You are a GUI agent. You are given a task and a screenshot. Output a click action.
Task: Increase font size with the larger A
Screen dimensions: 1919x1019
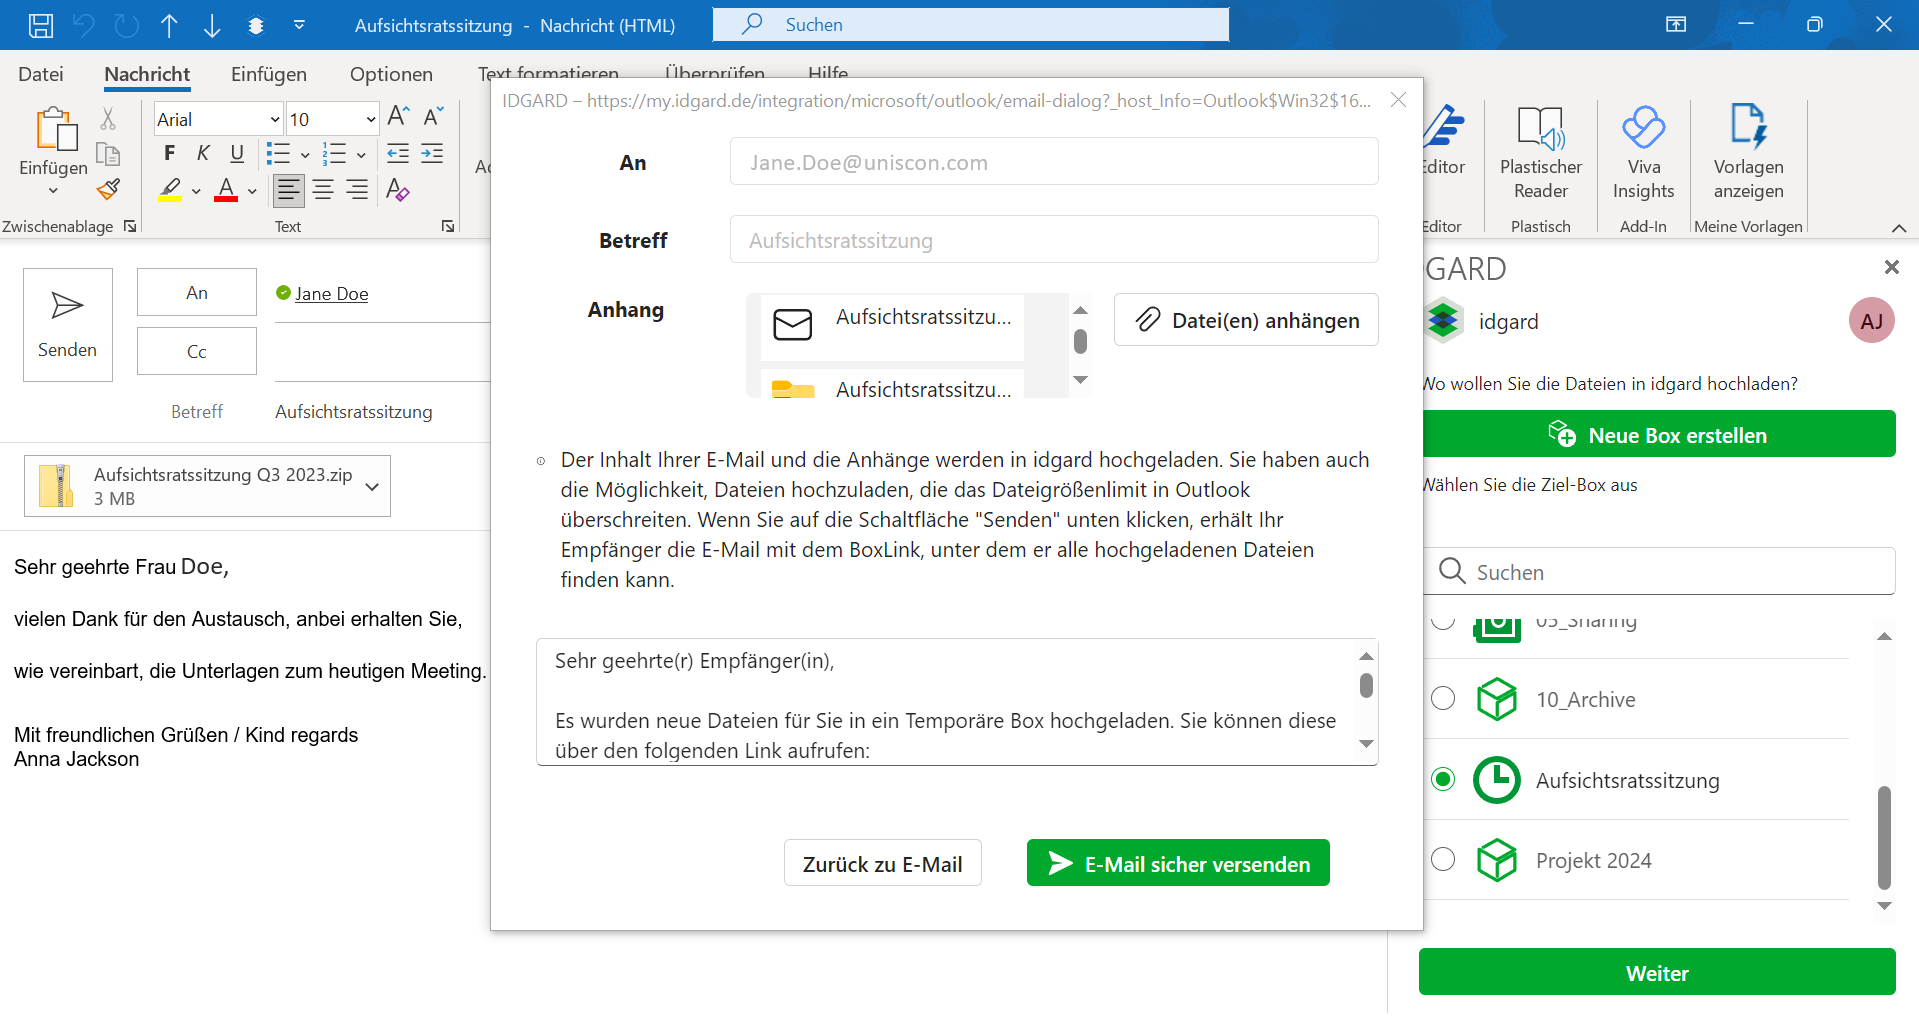click(x=398, y=117)
